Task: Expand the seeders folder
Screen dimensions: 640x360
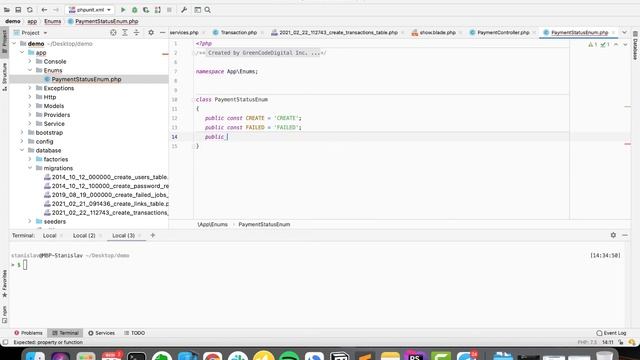Action: pyautogui.click(x=30, y=222)
